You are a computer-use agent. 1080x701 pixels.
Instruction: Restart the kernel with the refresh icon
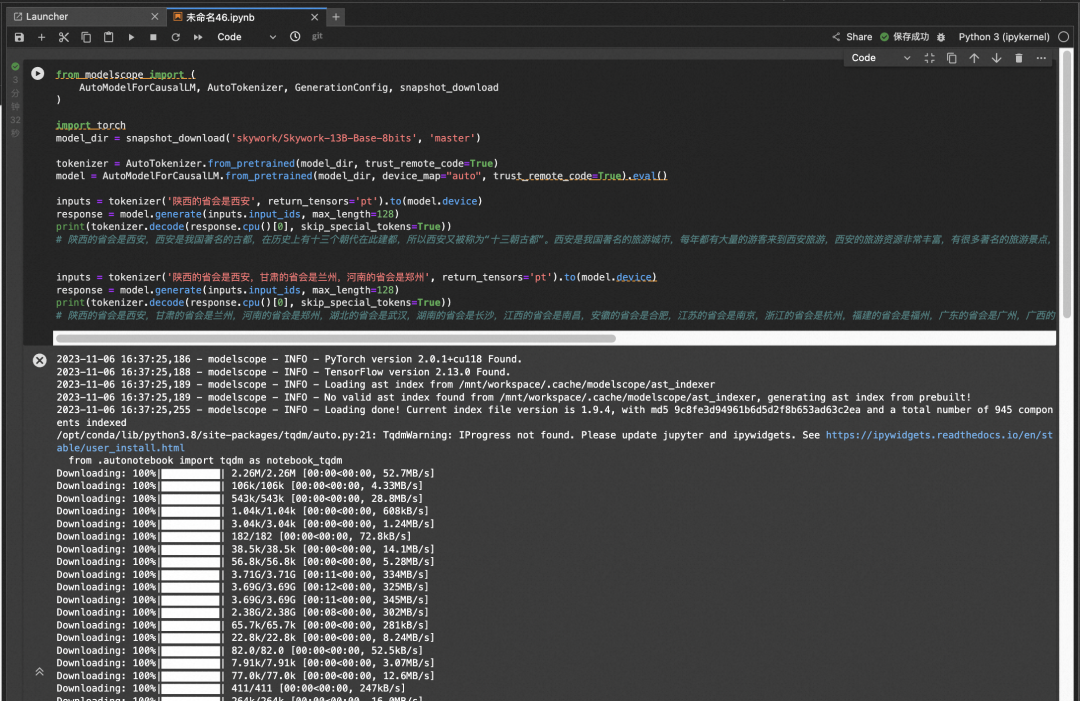pos(175,37)
